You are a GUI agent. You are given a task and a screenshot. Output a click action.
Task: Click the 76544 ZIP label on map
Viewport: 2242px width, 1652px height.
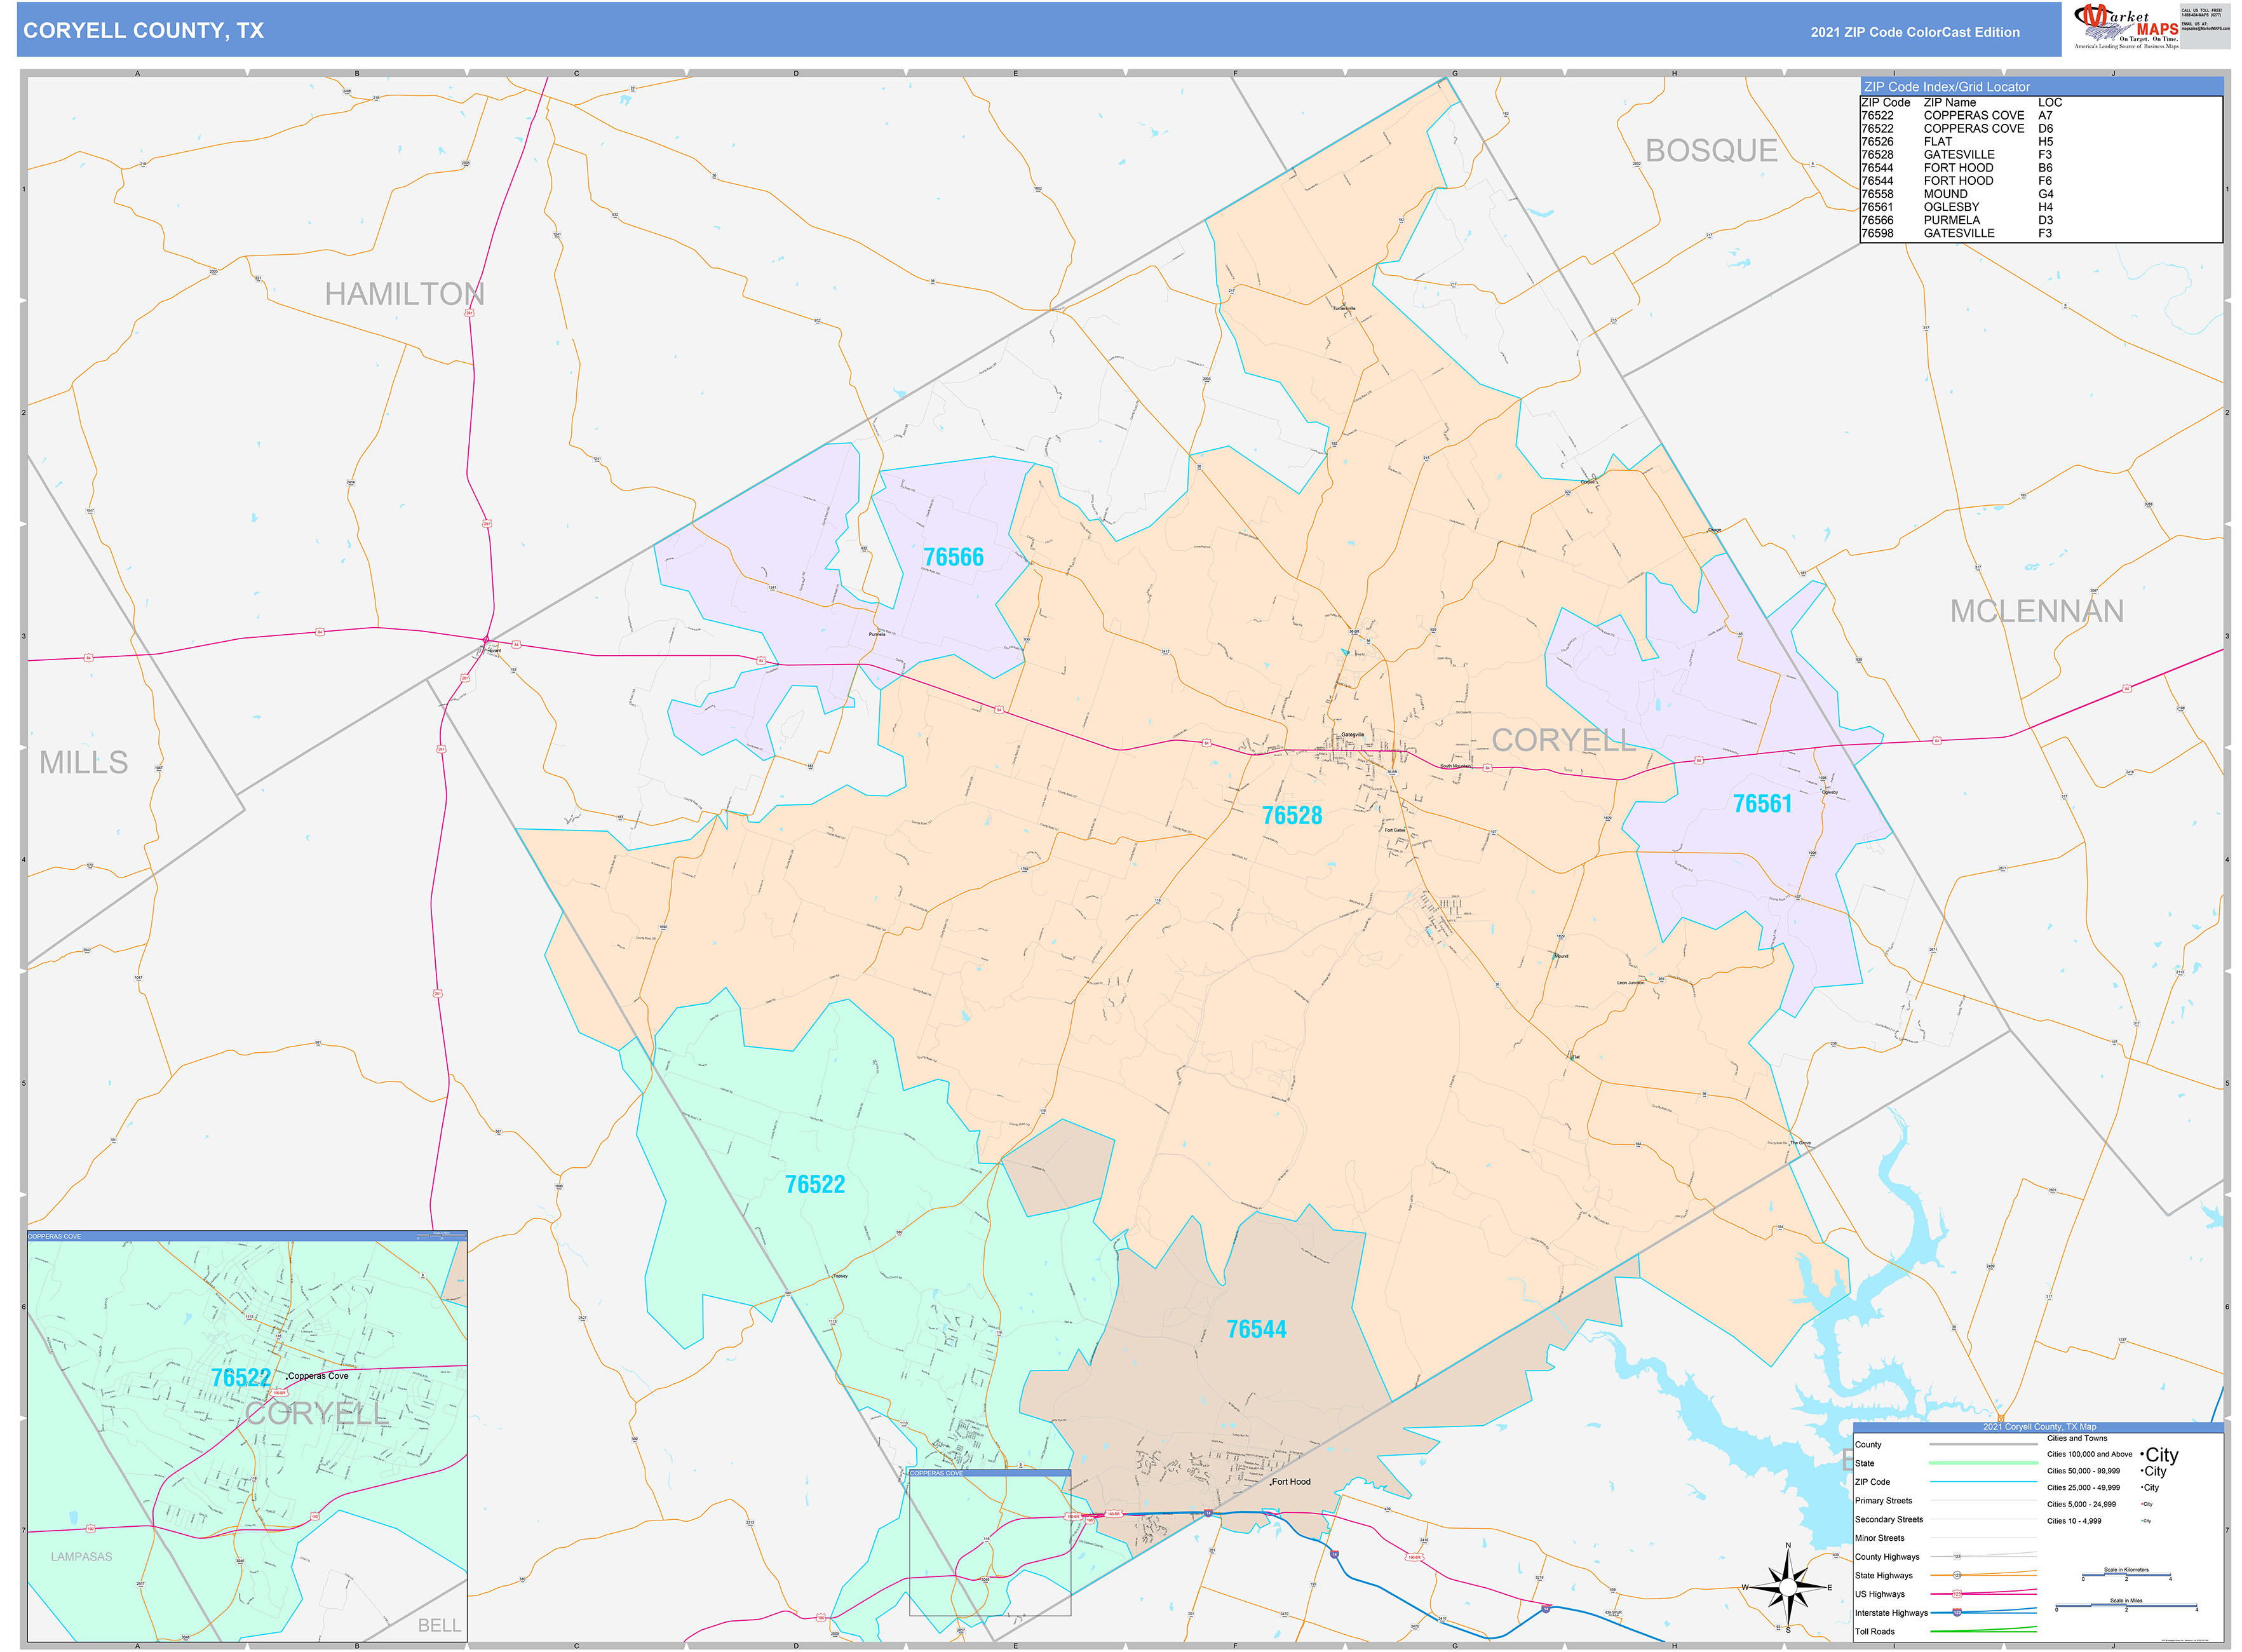click(1256, 1330)
